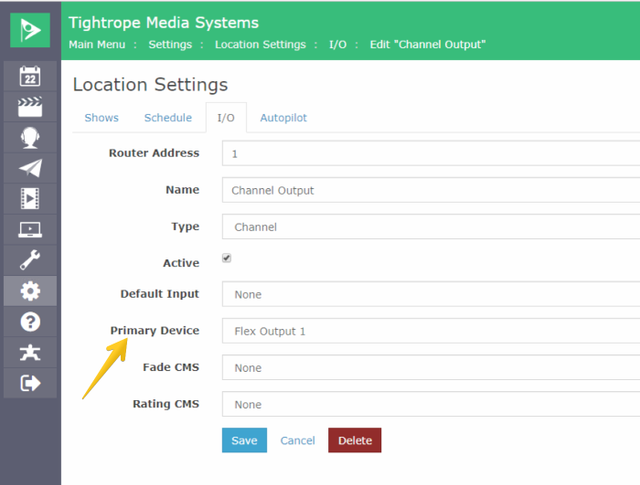Open the Default Input dropdown

point(431,294)
